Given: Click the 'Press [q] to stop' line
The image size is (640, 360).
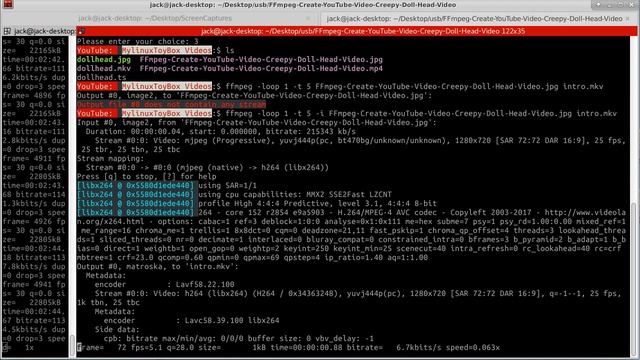Looking at the screenshot, I should coord(147,177).
